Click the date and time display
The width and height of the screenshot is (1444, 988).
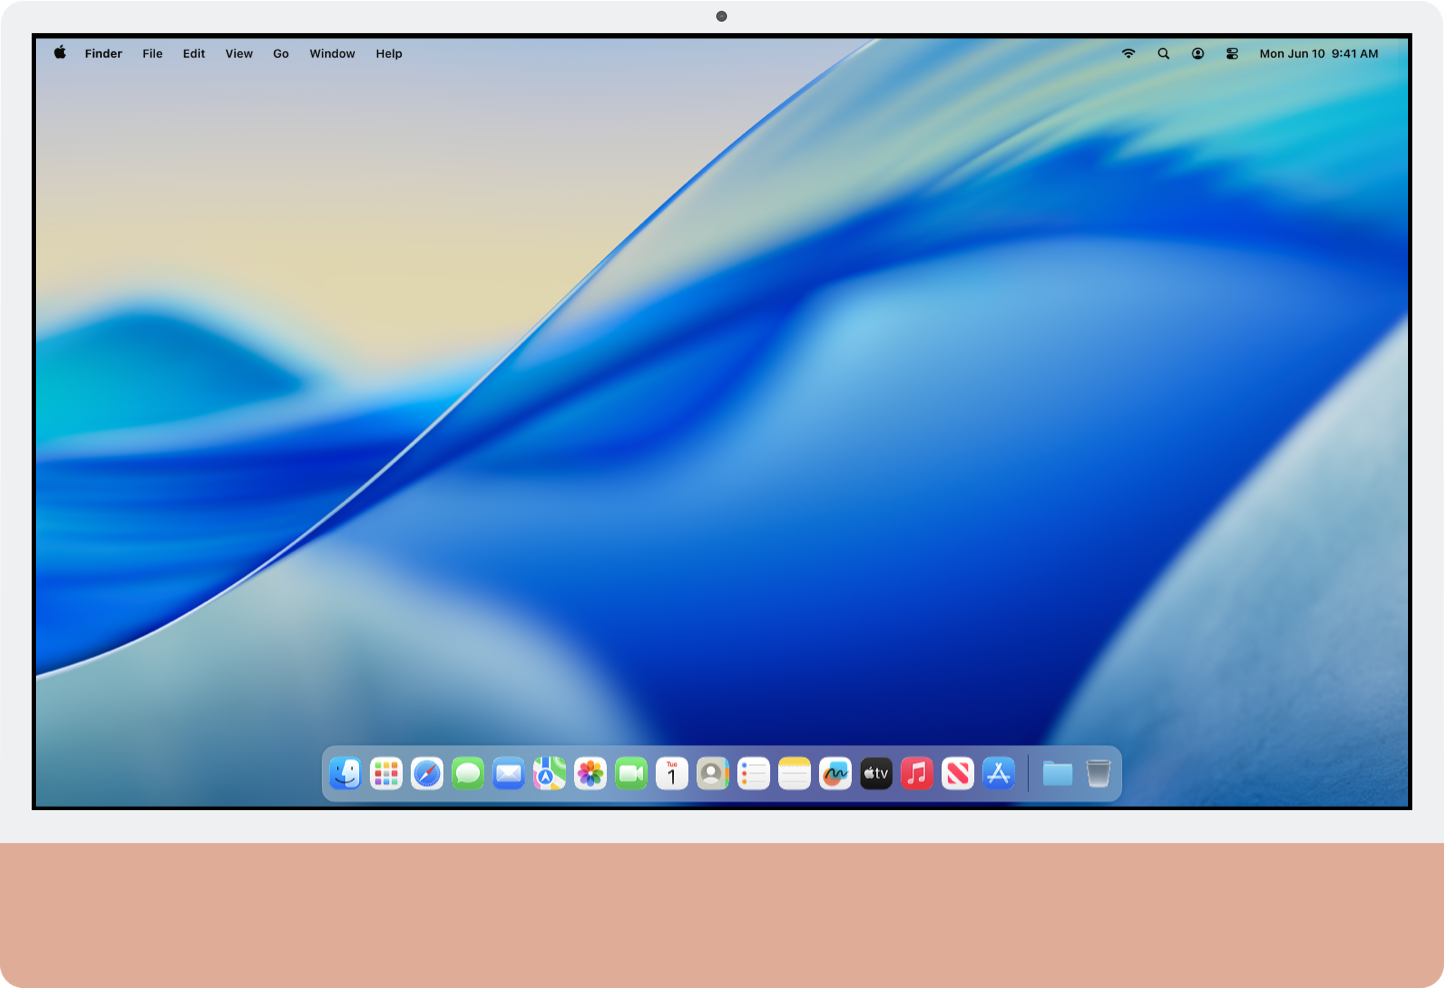1318,53
